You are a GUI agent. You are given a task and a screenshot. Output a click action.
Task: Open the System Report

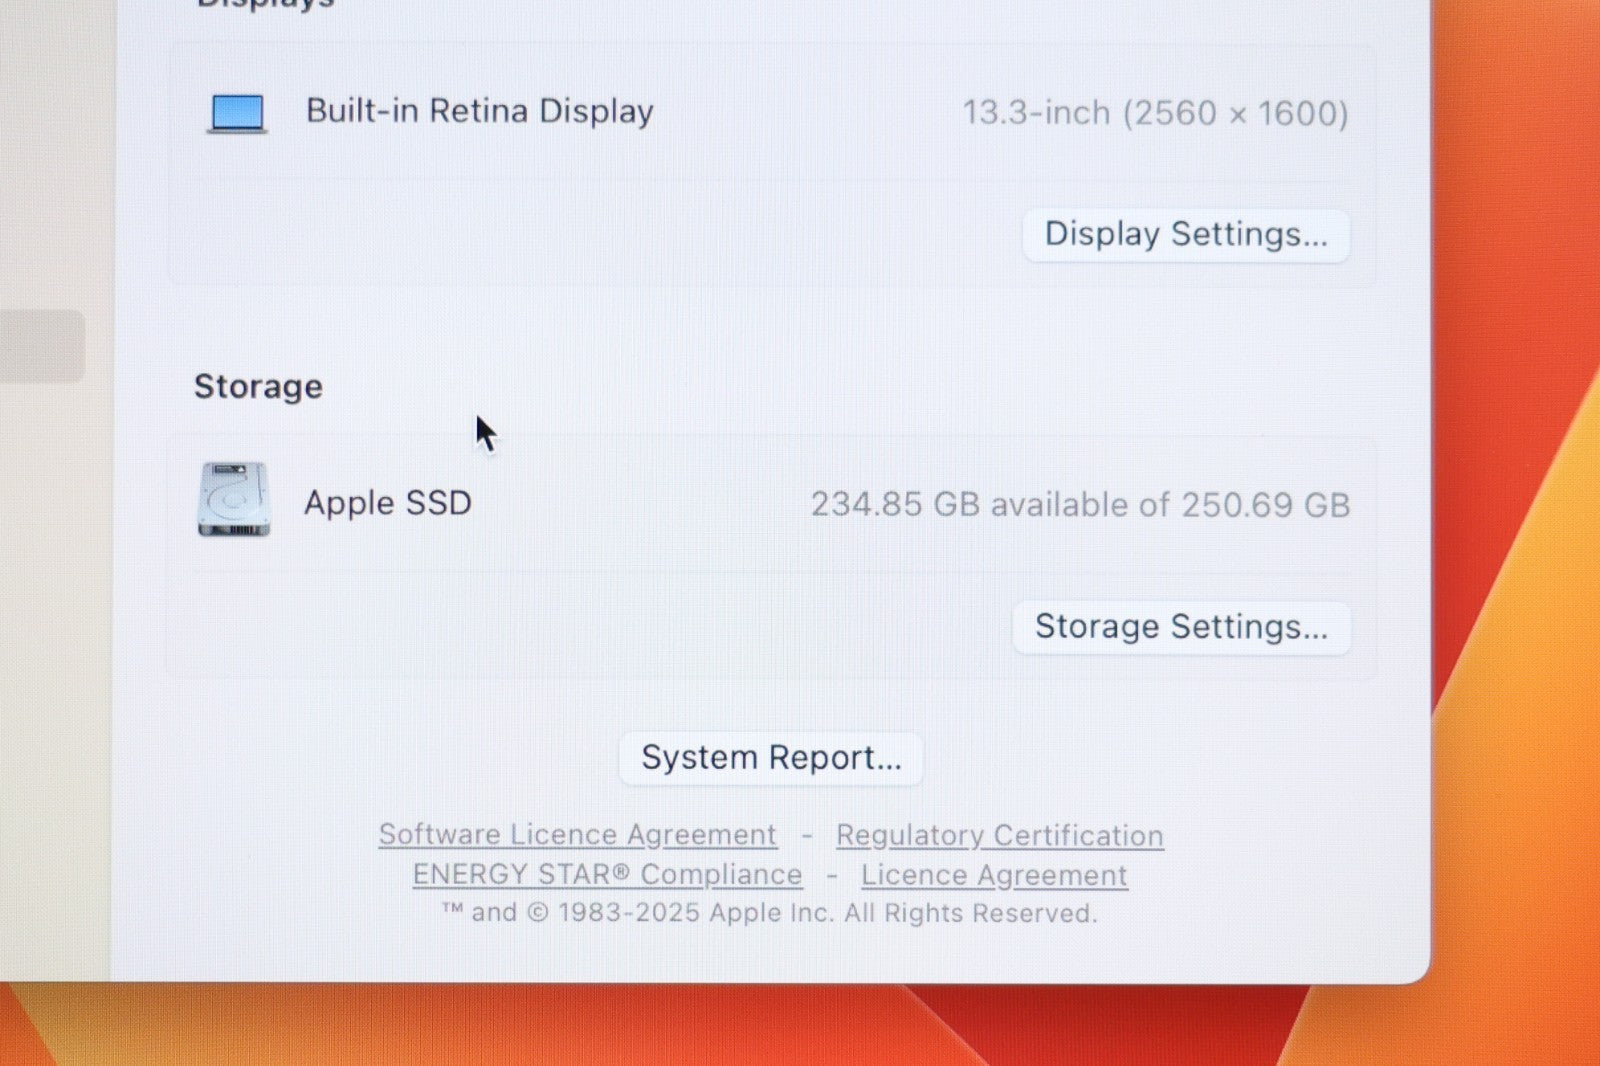point(771,758)
